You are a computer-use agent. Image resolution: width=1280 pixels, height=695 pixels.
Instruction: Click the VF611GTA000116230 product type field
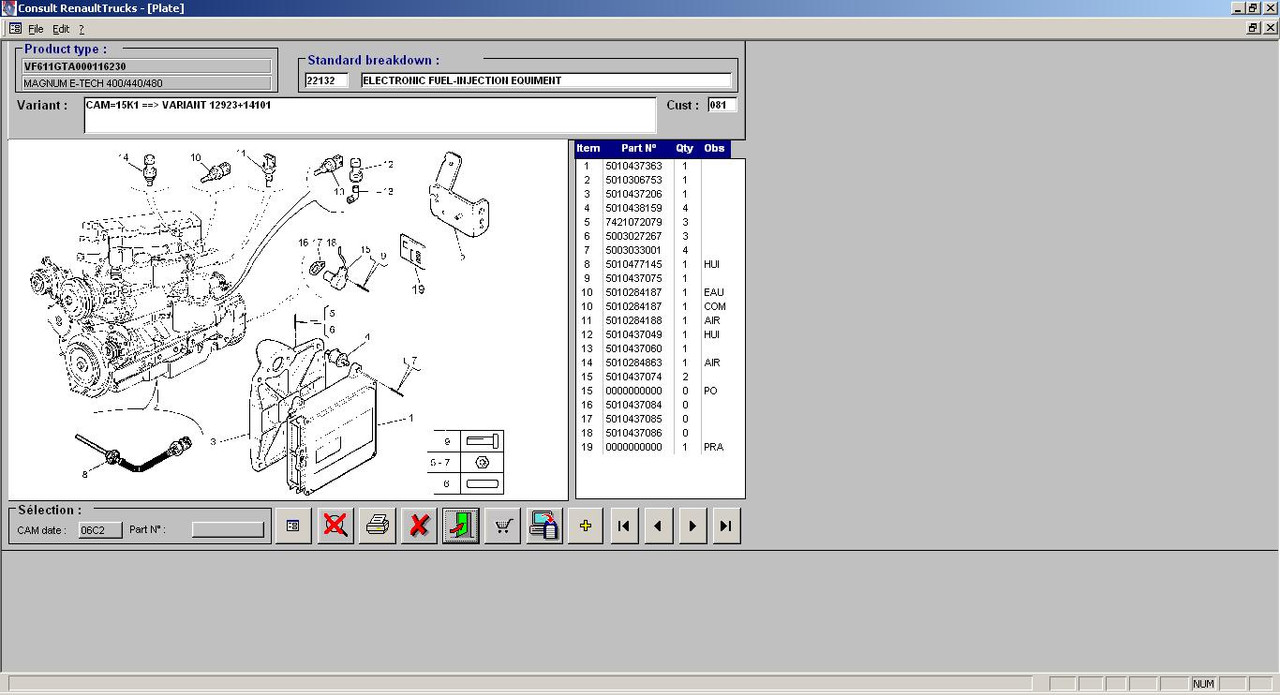[147, 66]
